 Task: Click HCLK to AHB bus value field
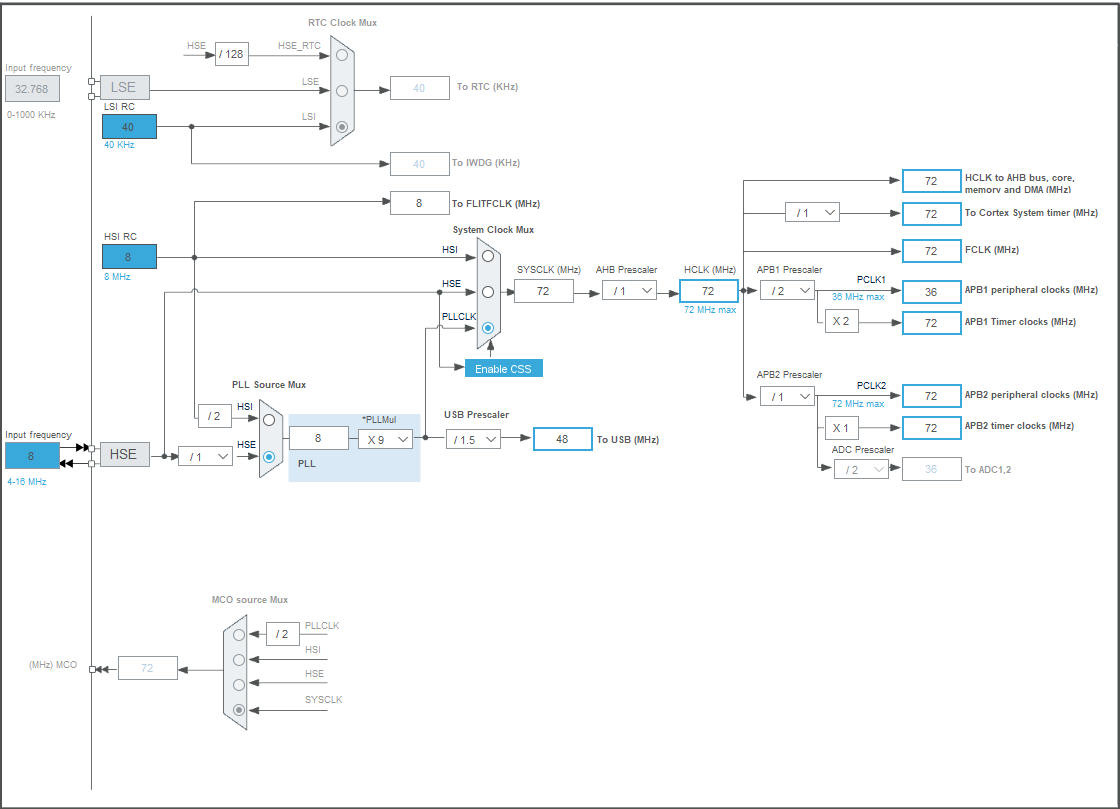(931, 181)
